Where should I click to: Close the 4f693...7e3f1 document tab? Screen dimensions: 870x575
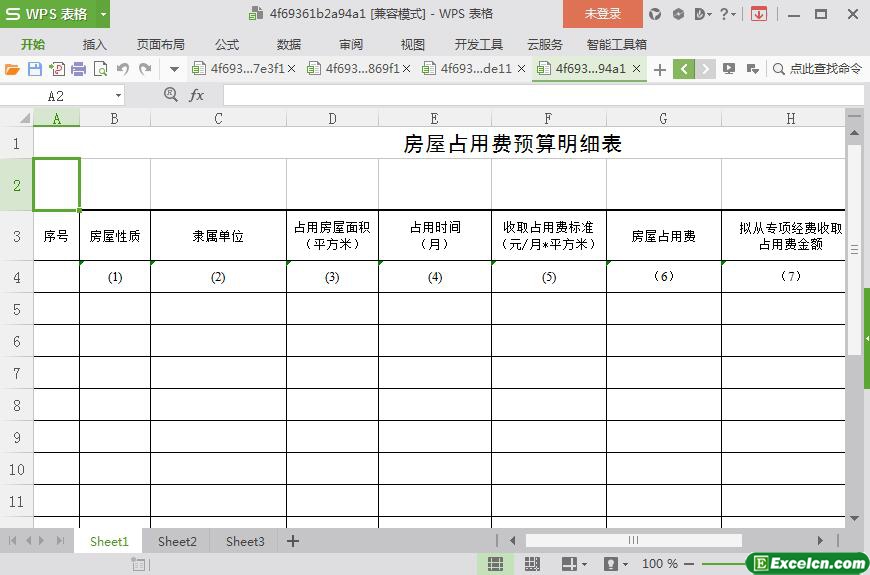tap(292, 69)
